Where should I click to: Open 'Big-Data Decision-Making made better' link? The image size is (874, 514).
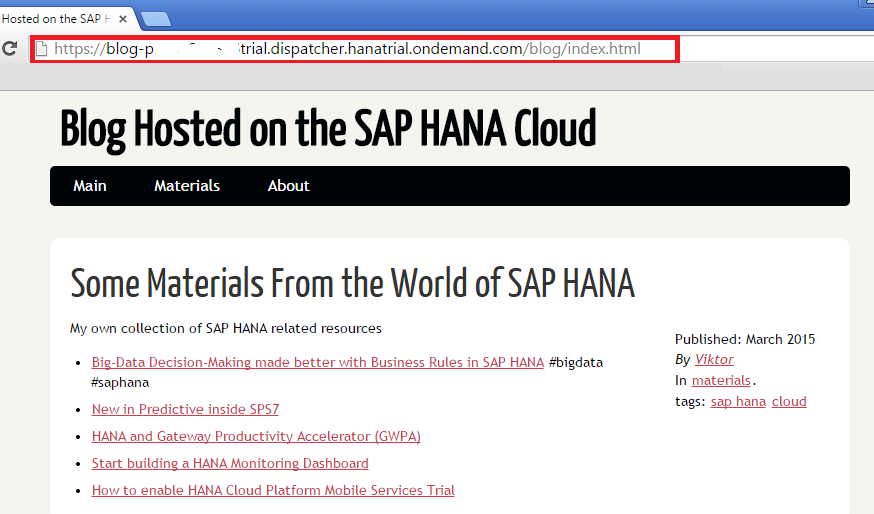[x=318, y=362]
